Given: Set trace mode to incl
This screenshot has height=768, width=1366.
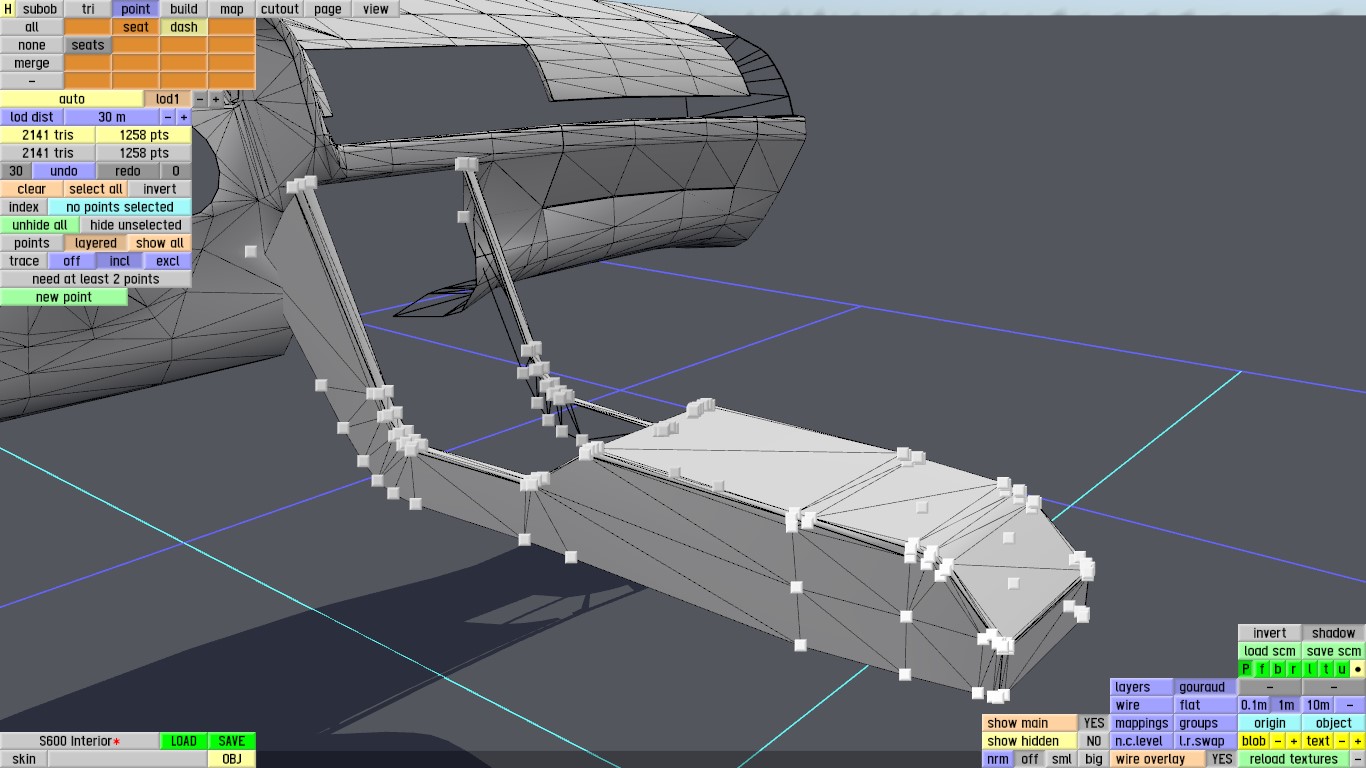Looking at the screenshot, I should [x=120, y=261].
